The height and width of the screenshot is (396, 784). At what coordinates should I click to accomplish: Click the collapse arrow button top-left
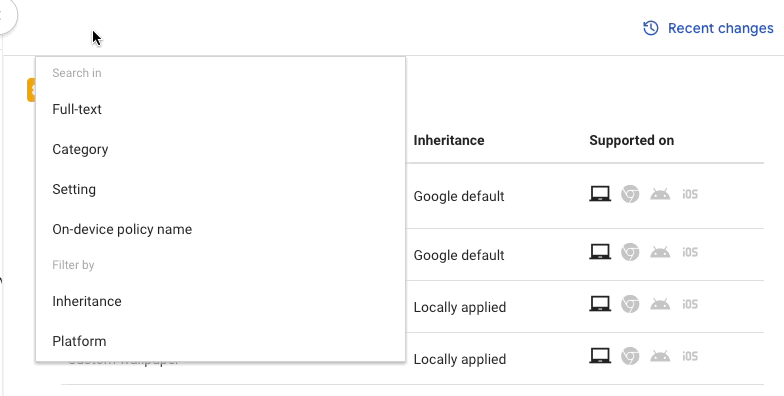tap(5, 15)
